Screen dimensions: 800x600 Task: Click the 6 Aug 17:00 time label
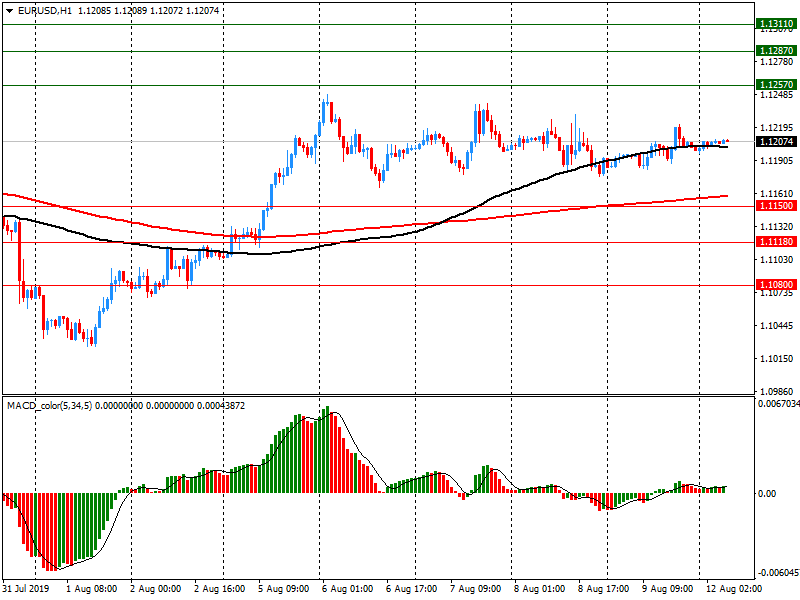pos(411,589)
